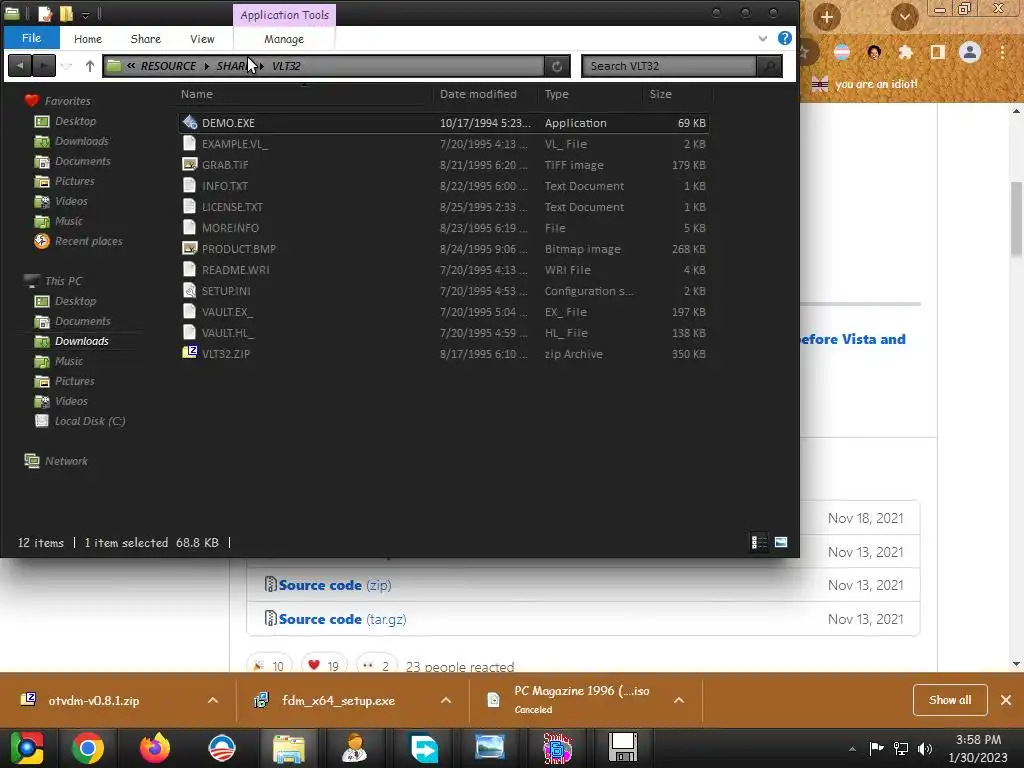1024x768 pixels.
Task: Select PRODUCT.BMP file icon
Action: tap(189, 248)
